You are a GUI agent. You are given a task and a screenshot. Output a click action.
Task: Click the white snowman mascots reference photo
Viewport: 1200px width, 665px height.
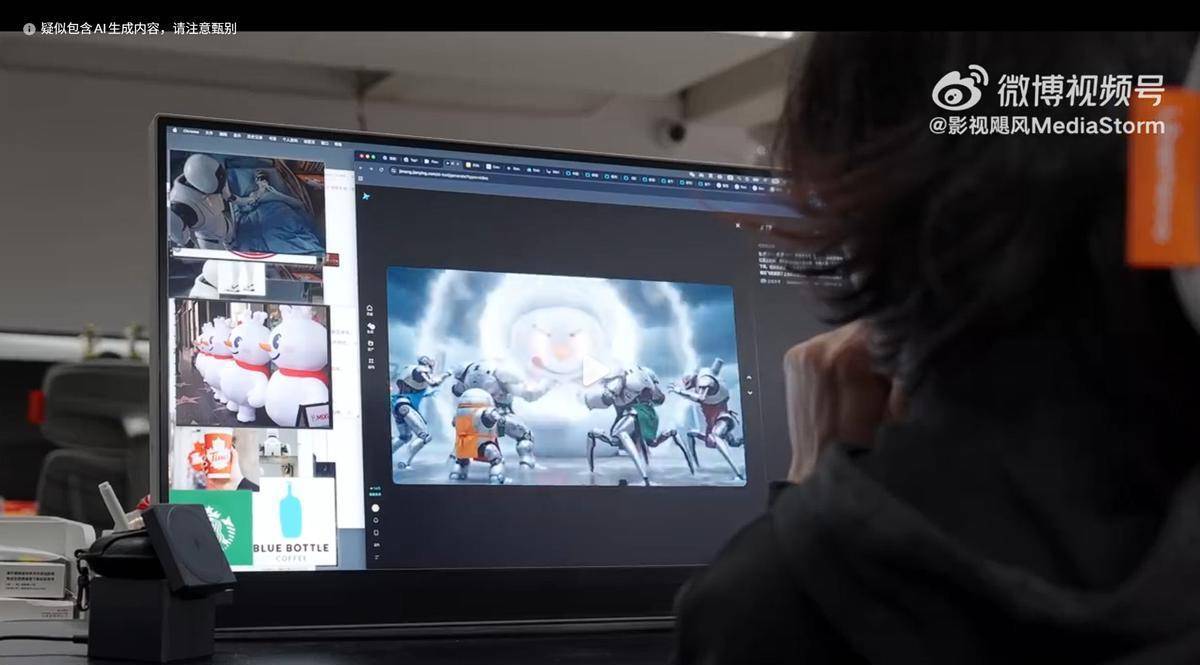252,363
